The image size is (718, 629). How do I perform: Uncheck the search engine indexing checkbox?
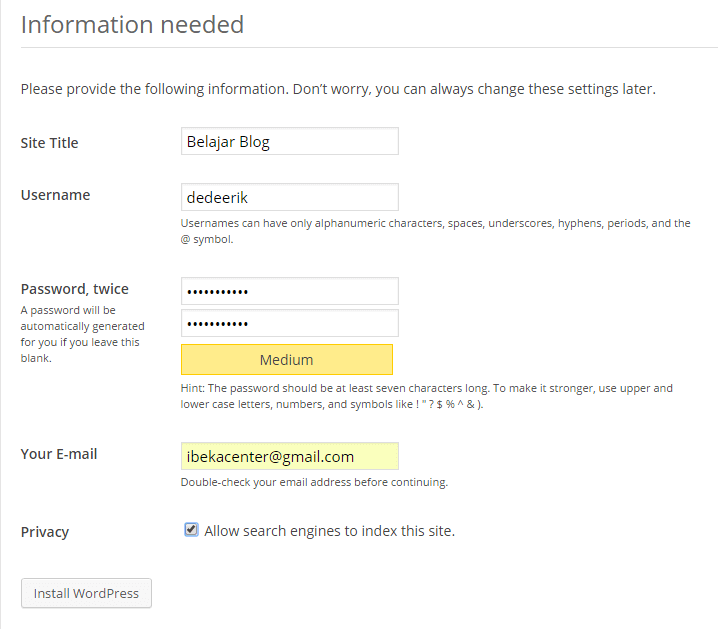191,530
